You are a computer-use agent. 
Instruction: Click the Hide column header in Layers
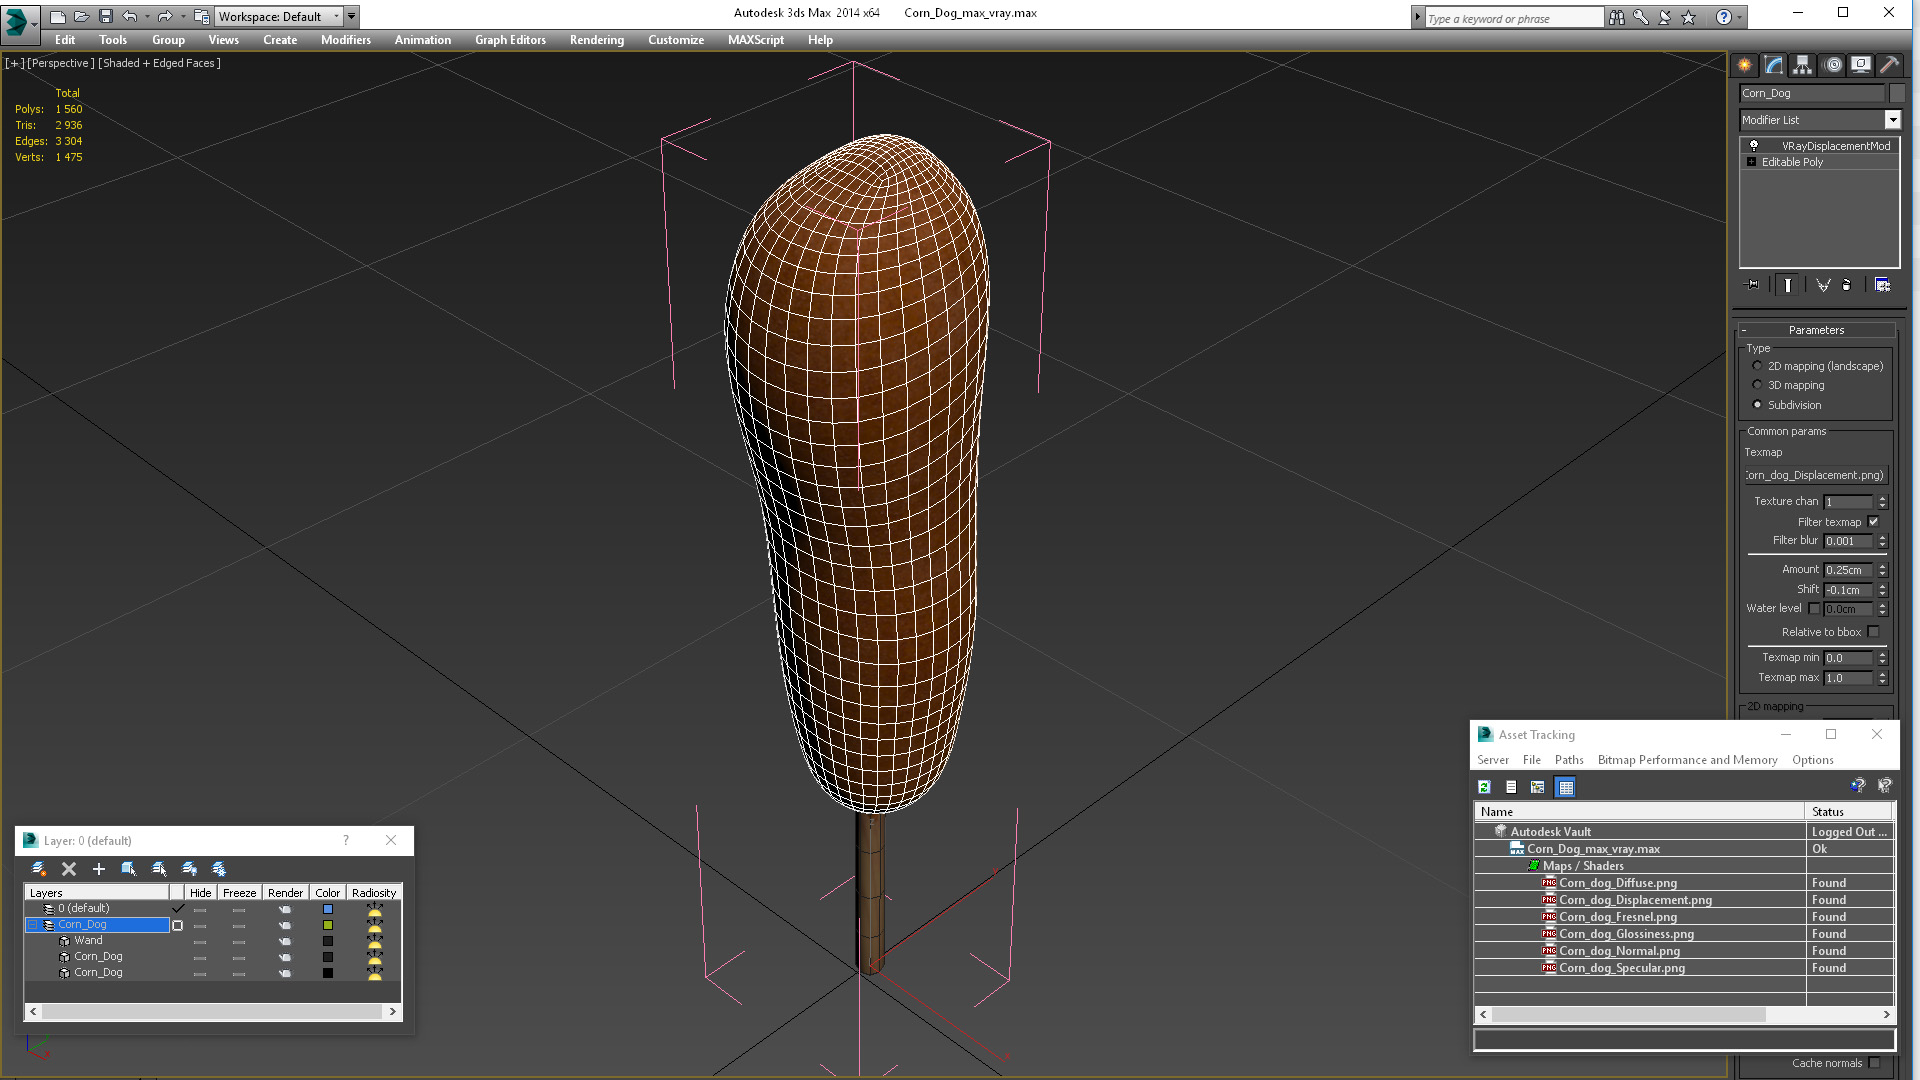tap(200, 893)
